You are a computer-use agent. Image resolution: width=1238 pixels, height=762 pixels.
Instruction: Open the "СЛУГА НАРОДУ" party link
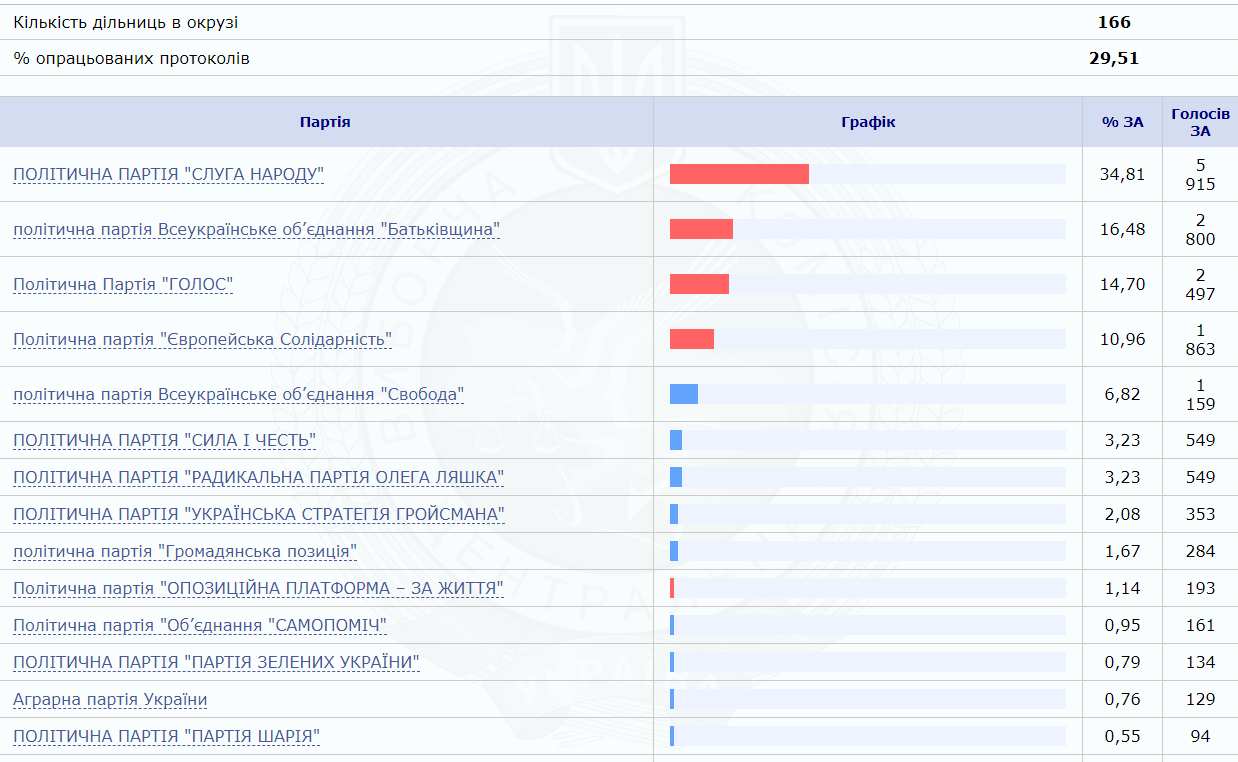[169, 175]
